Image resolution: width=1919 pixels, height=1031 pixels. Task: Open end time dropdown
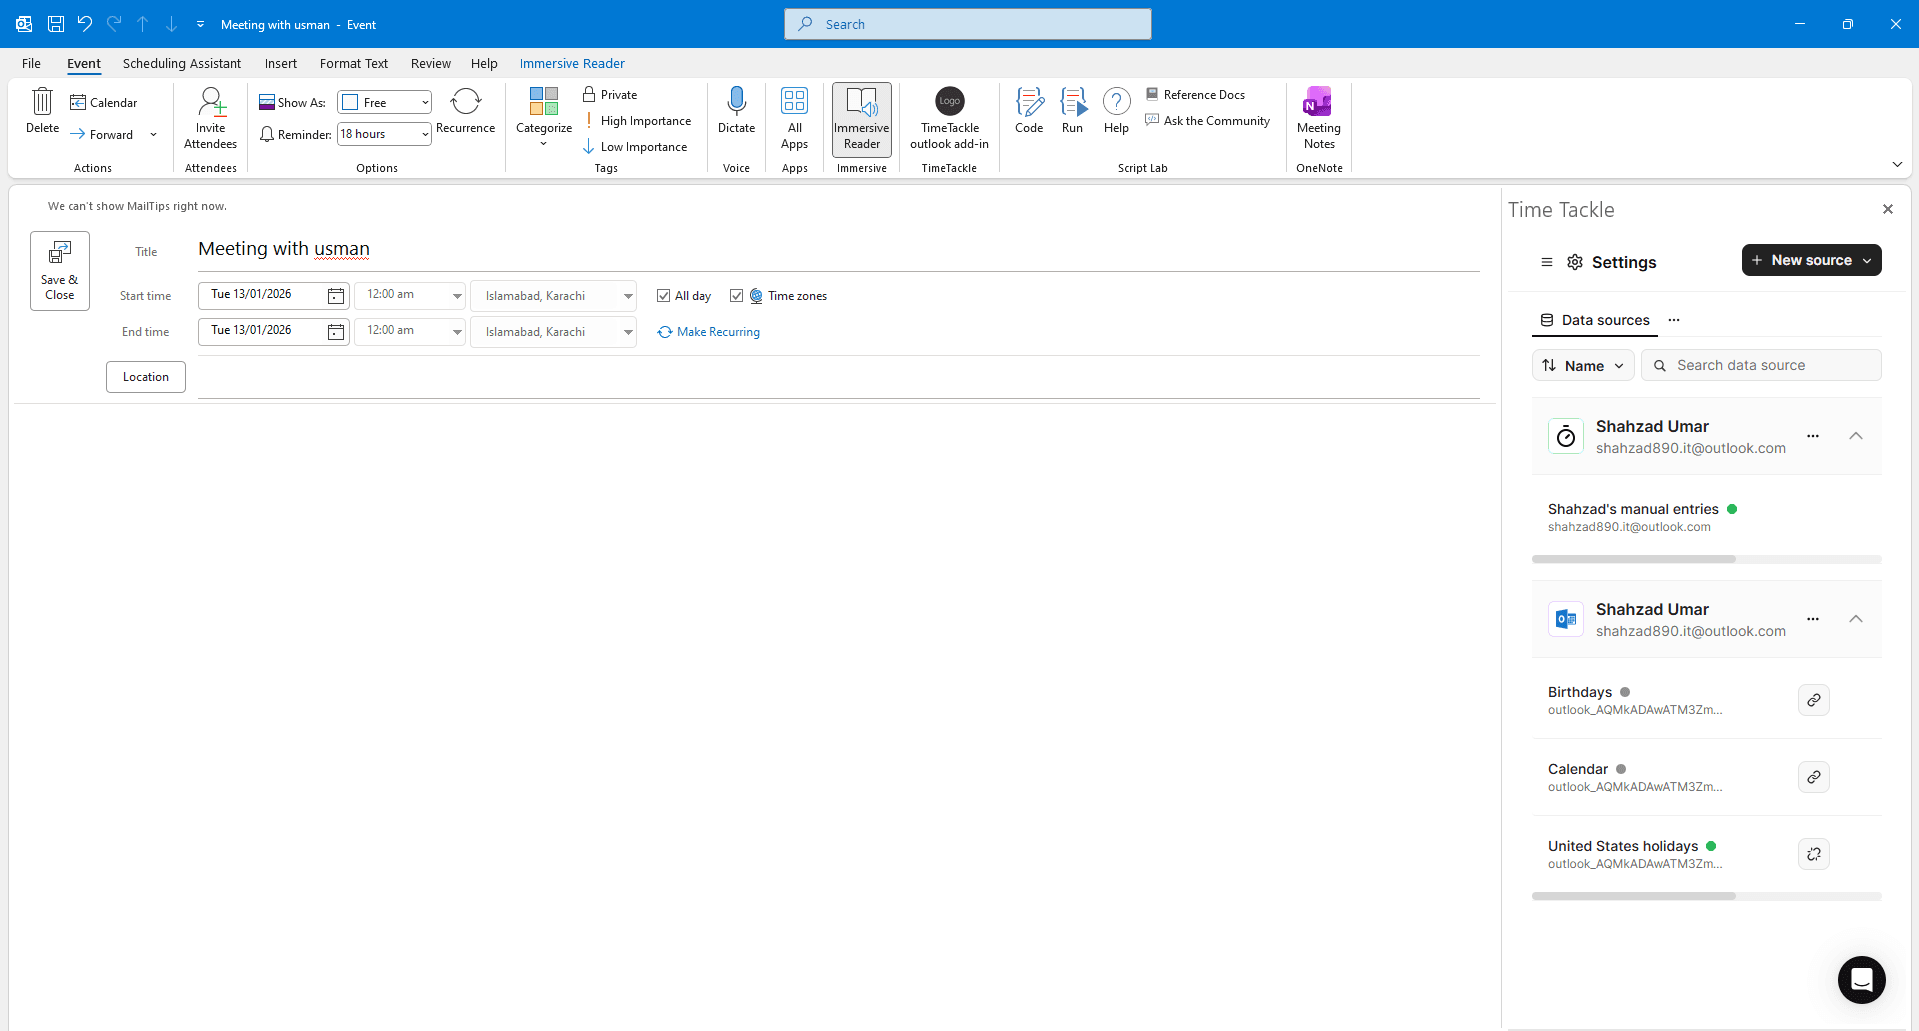pyautogui.click(x=457, y=332)
